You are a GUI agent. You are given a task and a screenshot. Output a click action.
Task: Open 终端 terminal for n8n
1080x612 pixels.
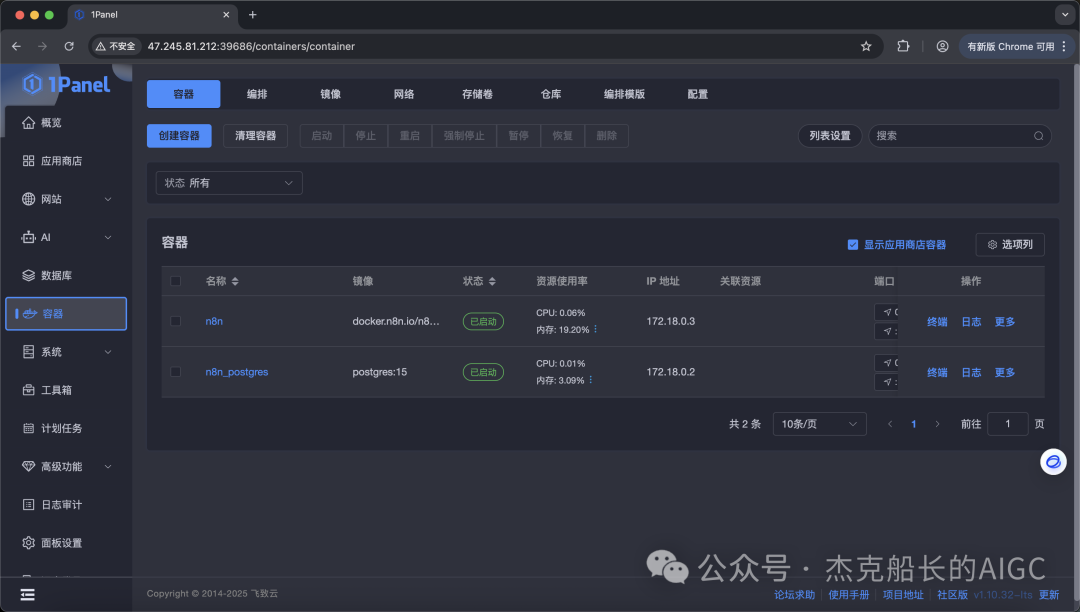(937, 321)
